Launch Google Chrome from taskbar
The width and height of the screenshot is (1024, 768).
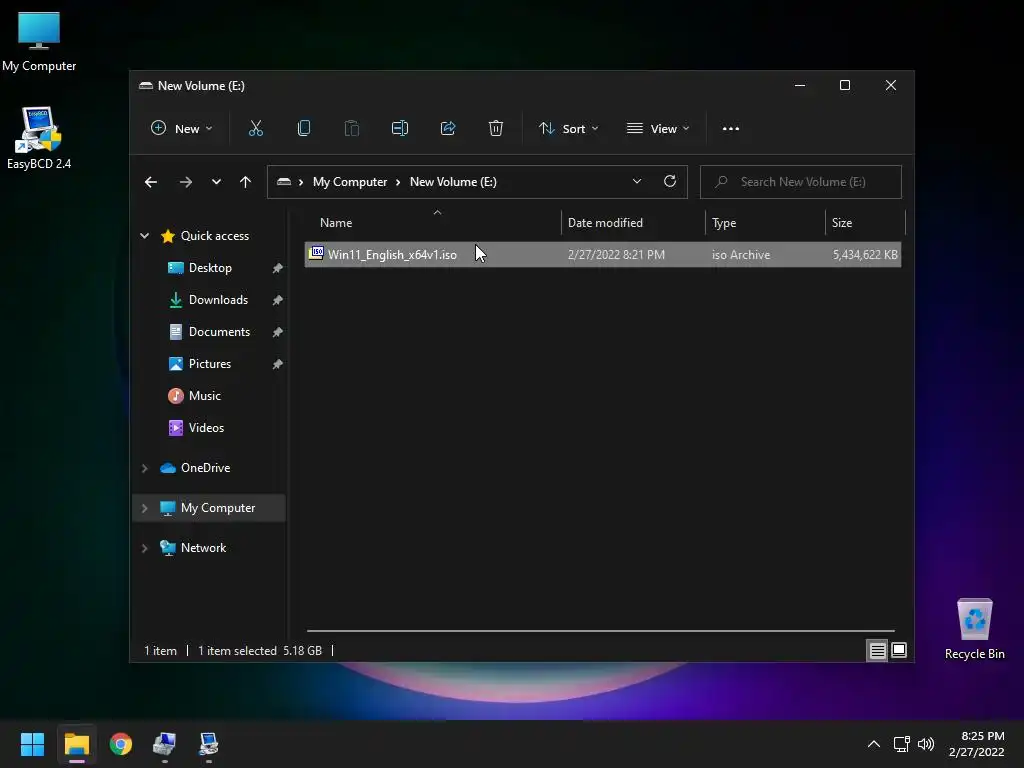[x=121, y=744]
